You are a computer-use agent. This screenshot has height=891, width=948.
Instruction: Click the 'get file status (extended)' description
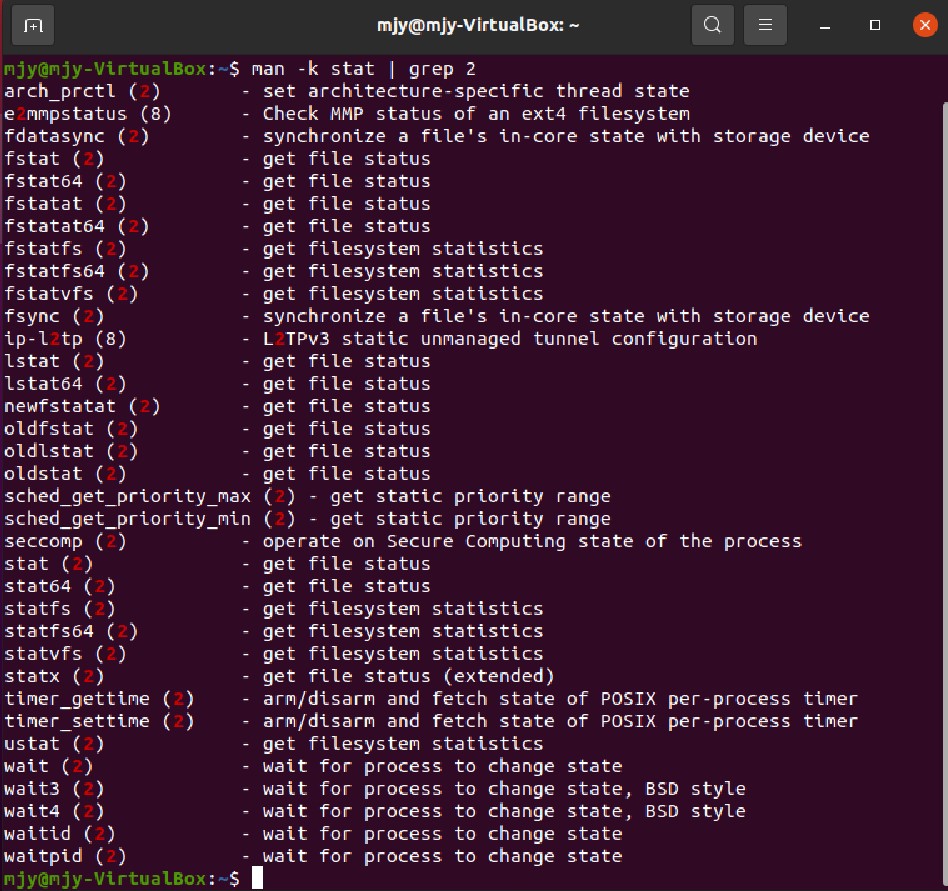pos(408,676)
